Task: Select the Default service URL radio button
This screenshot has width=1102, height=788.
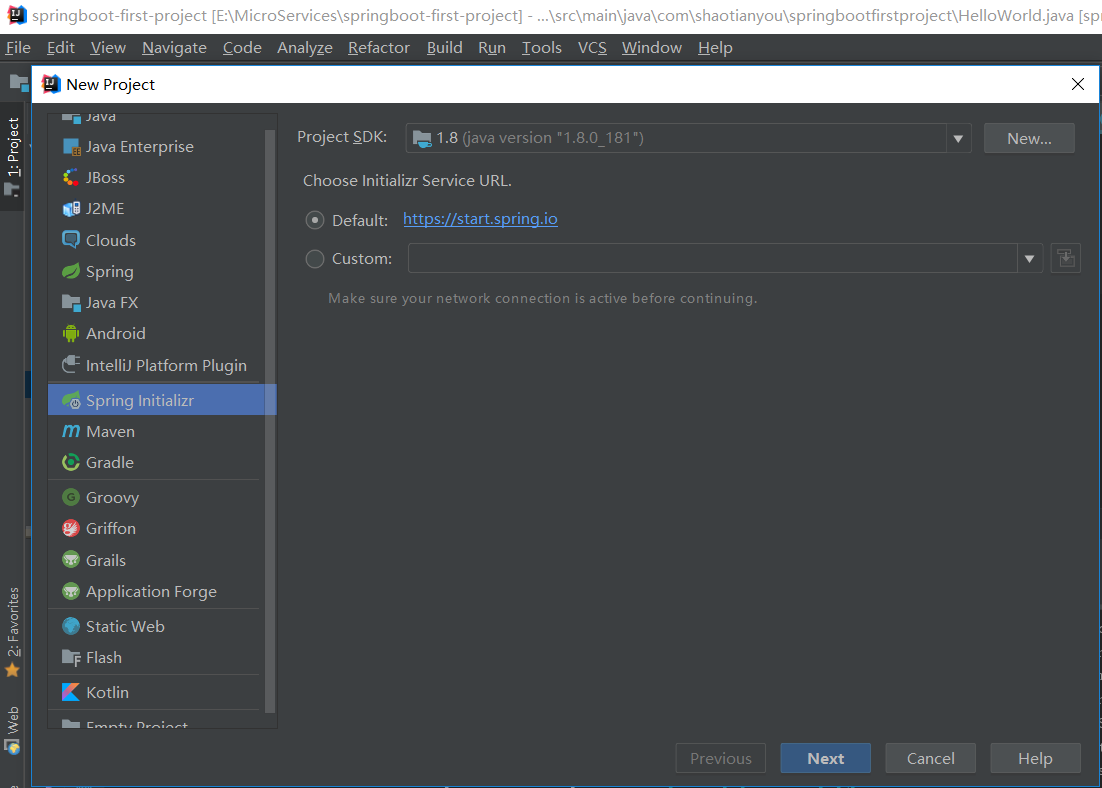Action: pos(315,220)
